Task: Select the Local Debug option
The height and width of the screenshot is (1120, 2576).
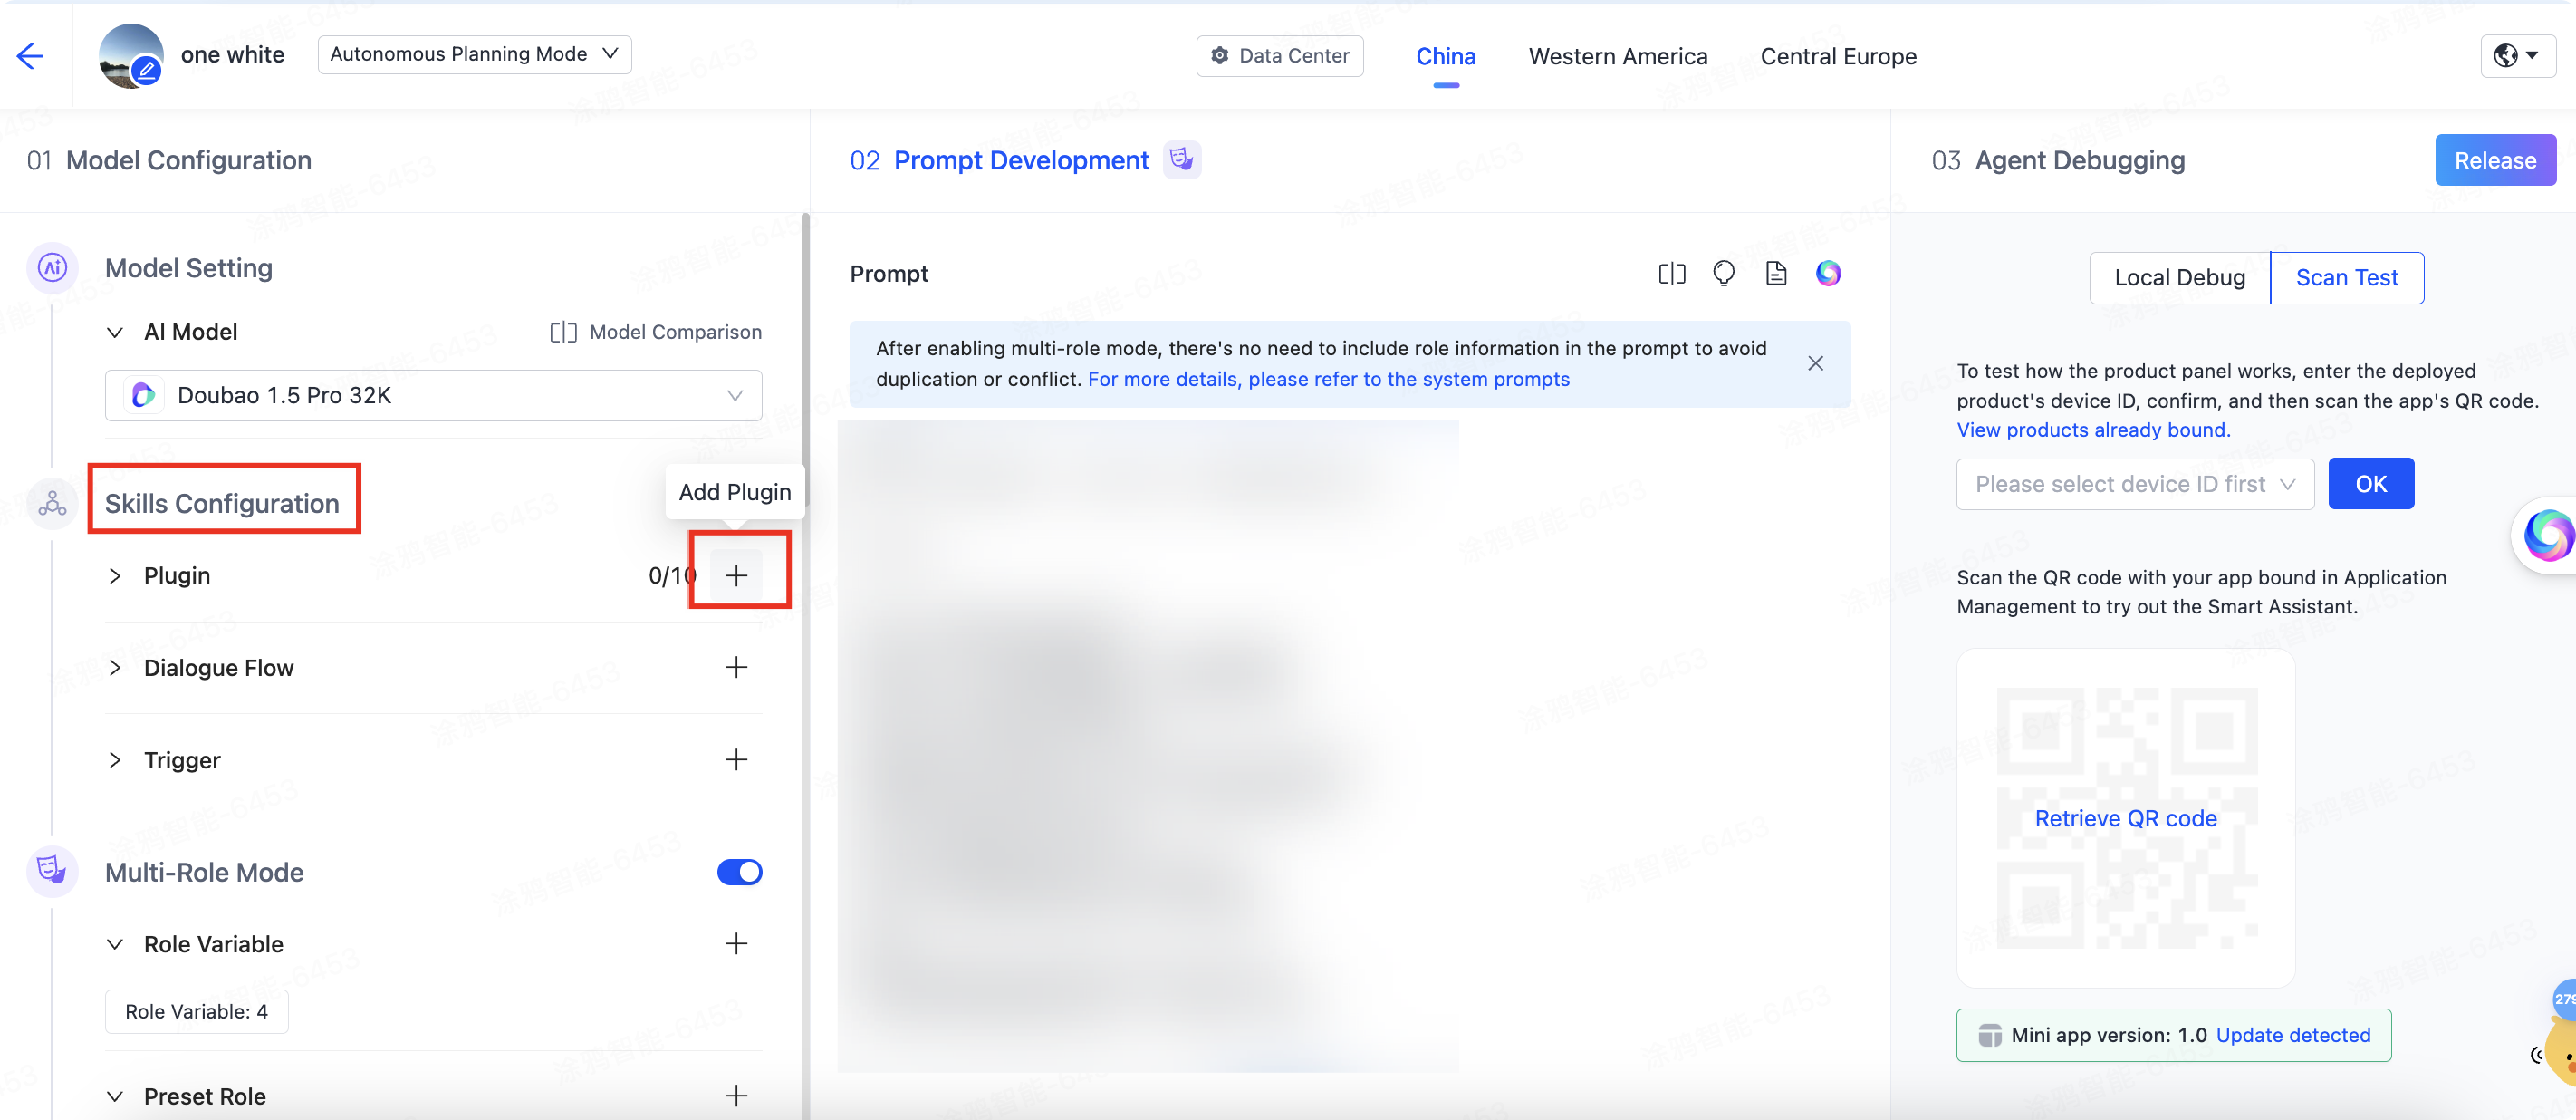Action: tap(2179, 278)
